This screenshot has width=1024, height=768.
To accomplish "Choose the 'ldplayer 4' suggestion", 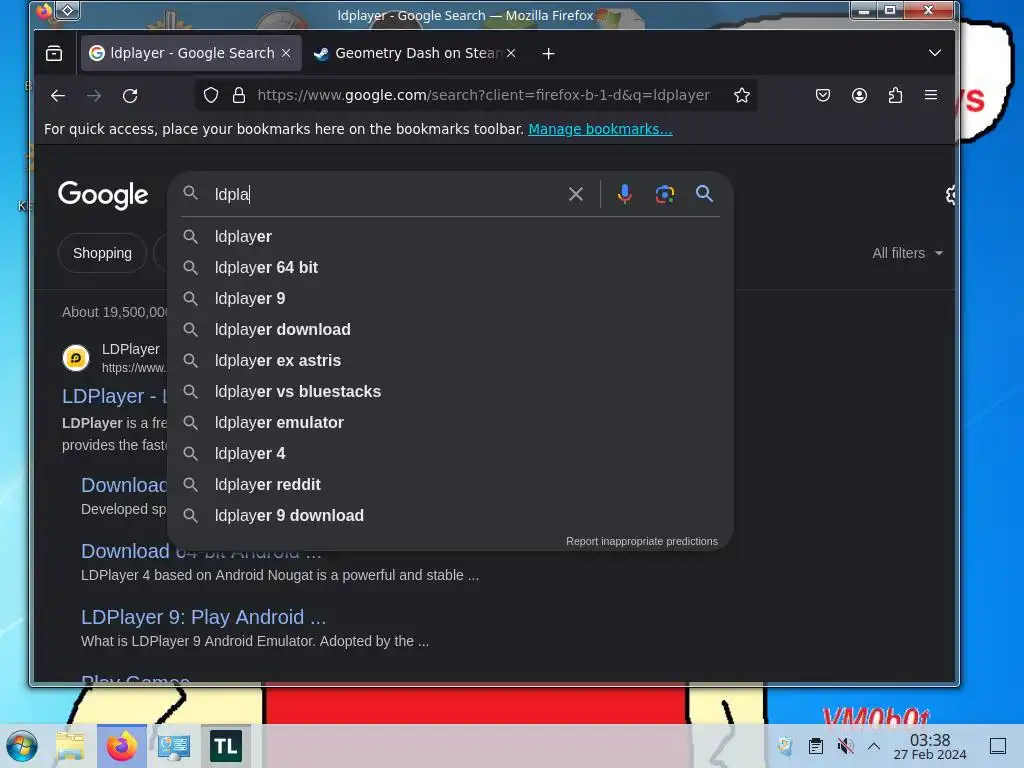I will pyautogui.click(x=450, y=454).
